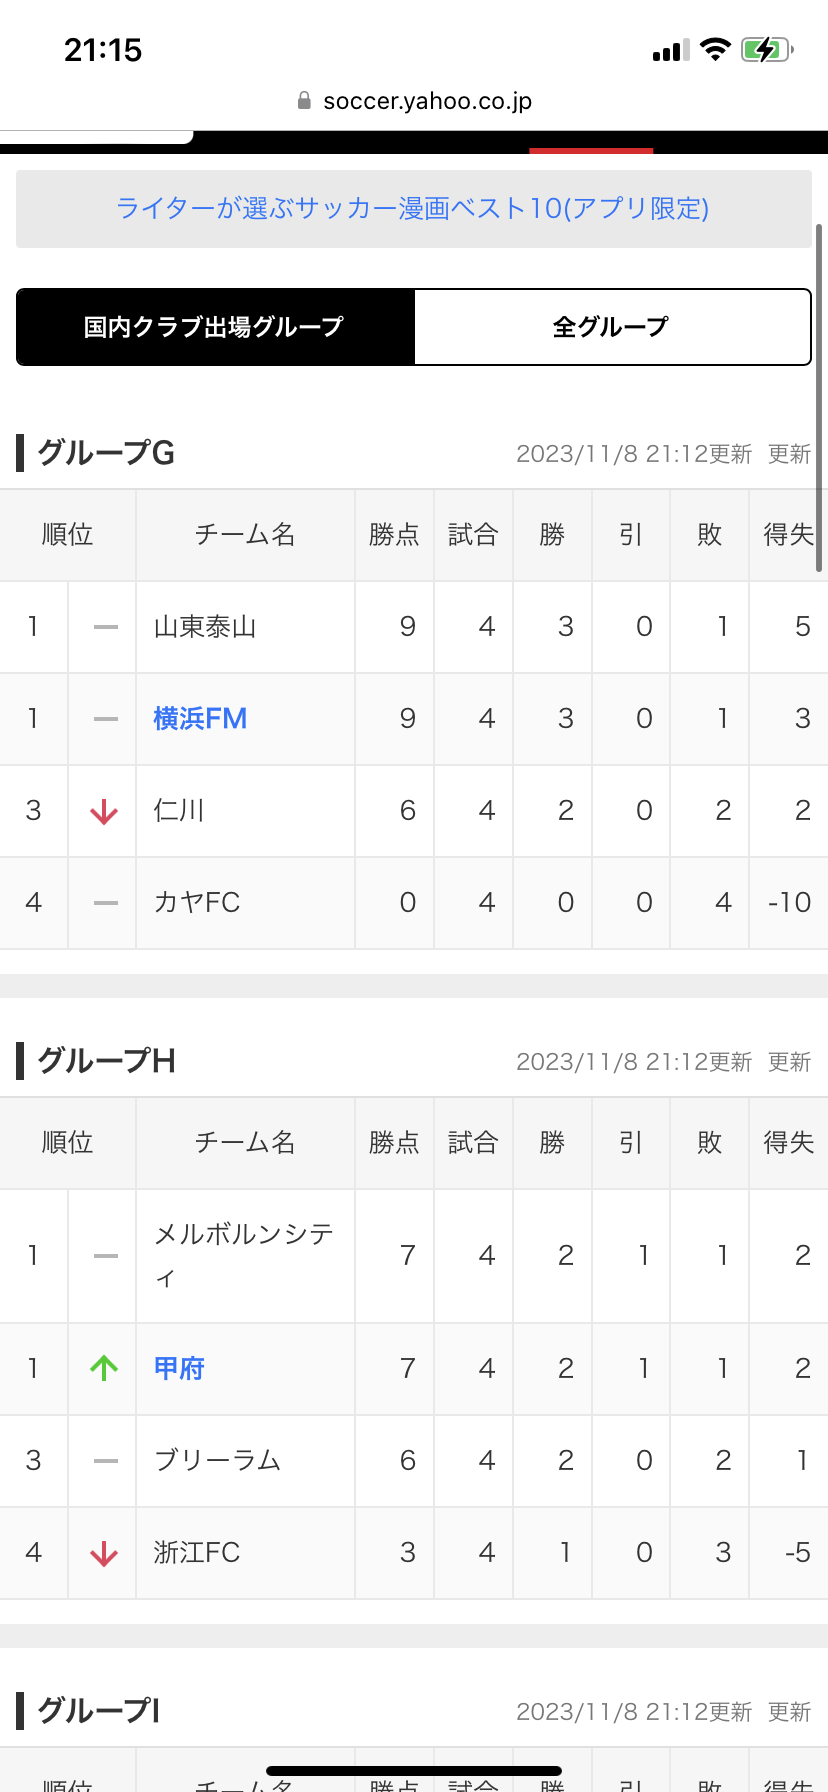The image size is (828, 1792).
Task: Tap the 山東泰山 team row
Action: (205, 627)
